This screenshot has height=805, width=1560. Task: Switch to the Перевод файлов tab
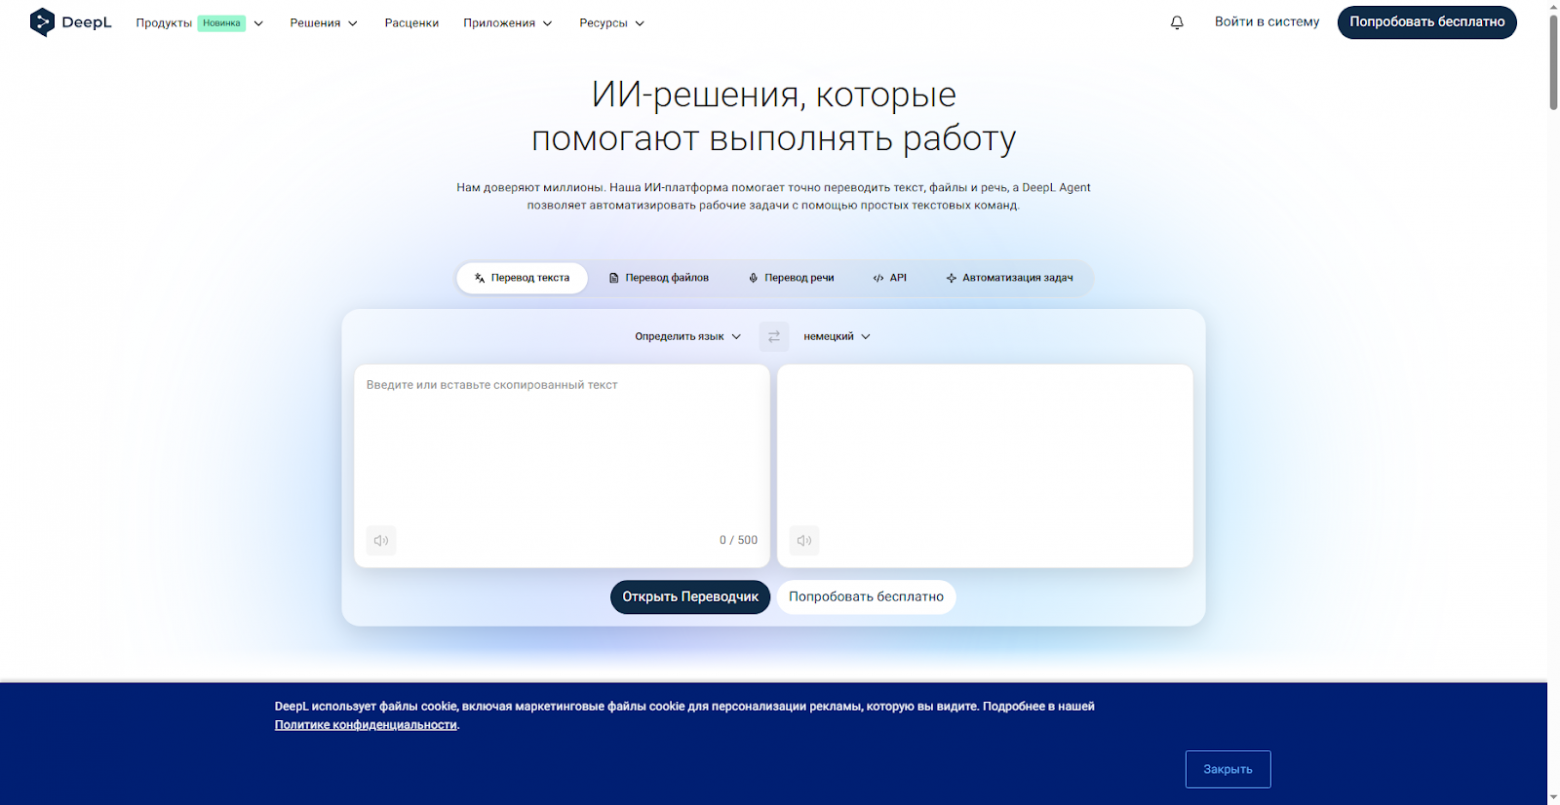659,278
